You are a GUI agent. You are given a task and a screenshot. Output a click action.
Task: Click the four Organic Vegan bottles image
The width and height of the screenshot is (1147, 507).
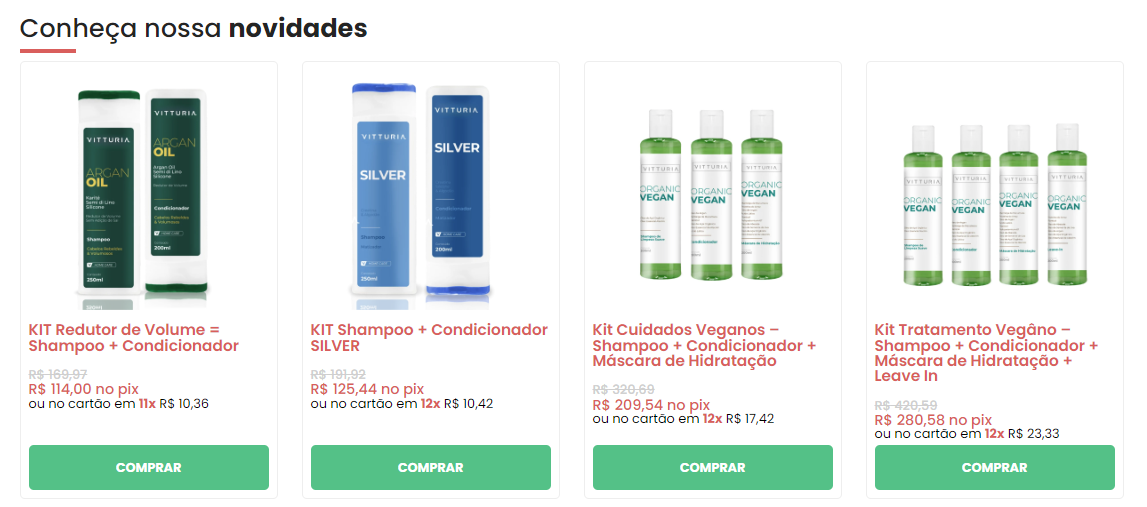tap(995, 204)
